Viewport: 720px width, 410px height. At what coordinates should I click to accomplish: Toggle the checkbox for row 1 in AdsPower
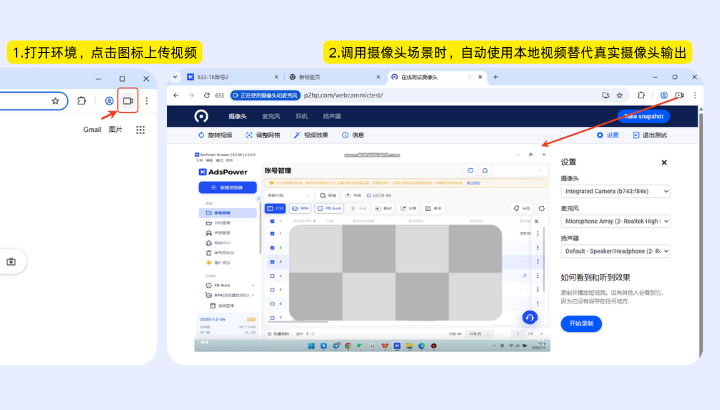click(x=272, y=233)
